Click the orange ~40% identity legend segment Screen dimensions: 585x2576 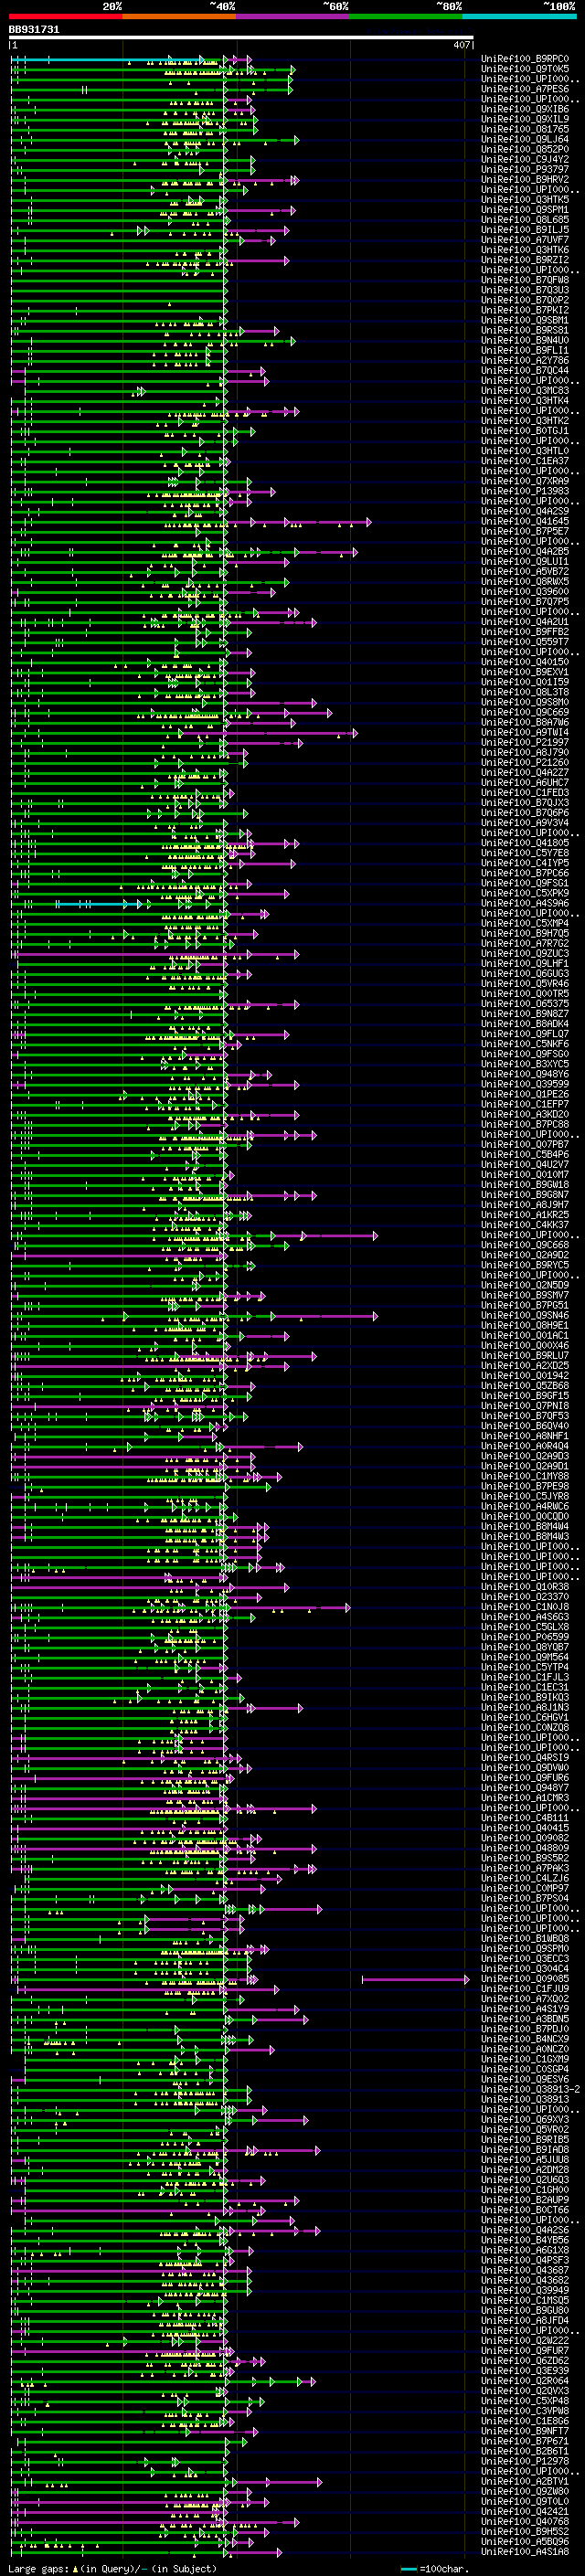[179, 16]
